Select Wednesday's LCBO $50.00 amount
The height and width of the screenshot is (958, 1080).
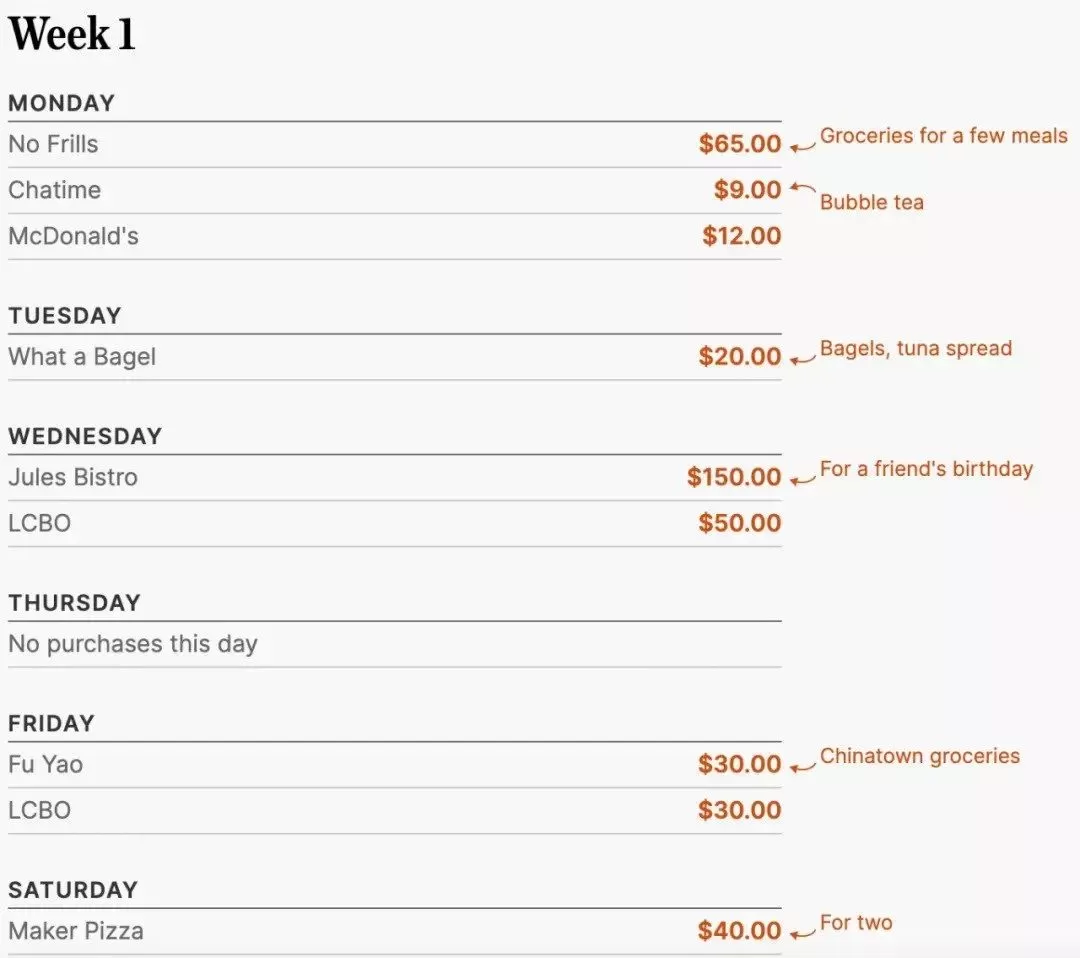click(740, 523)
